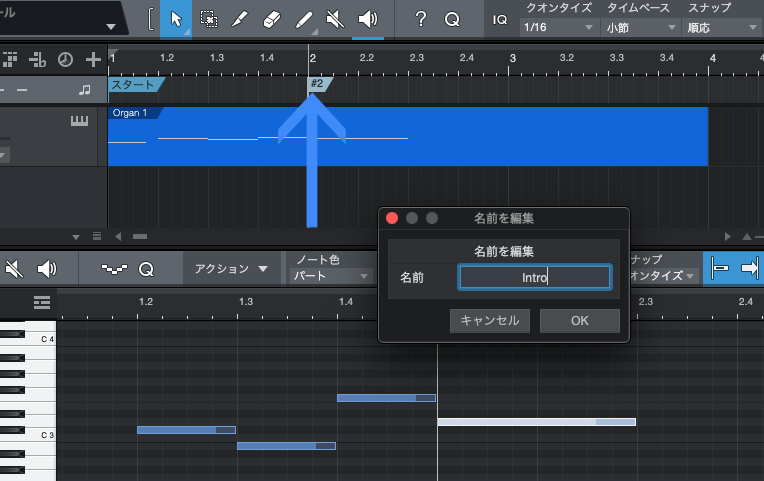Confirm the name with OK button

point(579,321)
